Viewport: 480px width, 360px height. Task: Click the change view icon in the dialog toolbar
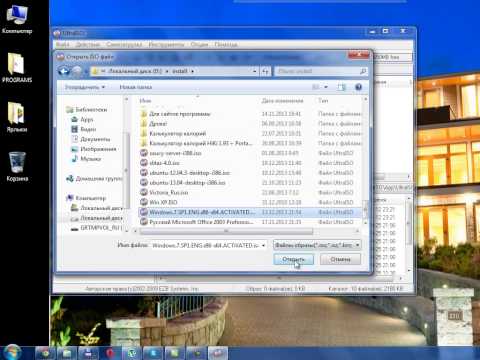(315, 87)
